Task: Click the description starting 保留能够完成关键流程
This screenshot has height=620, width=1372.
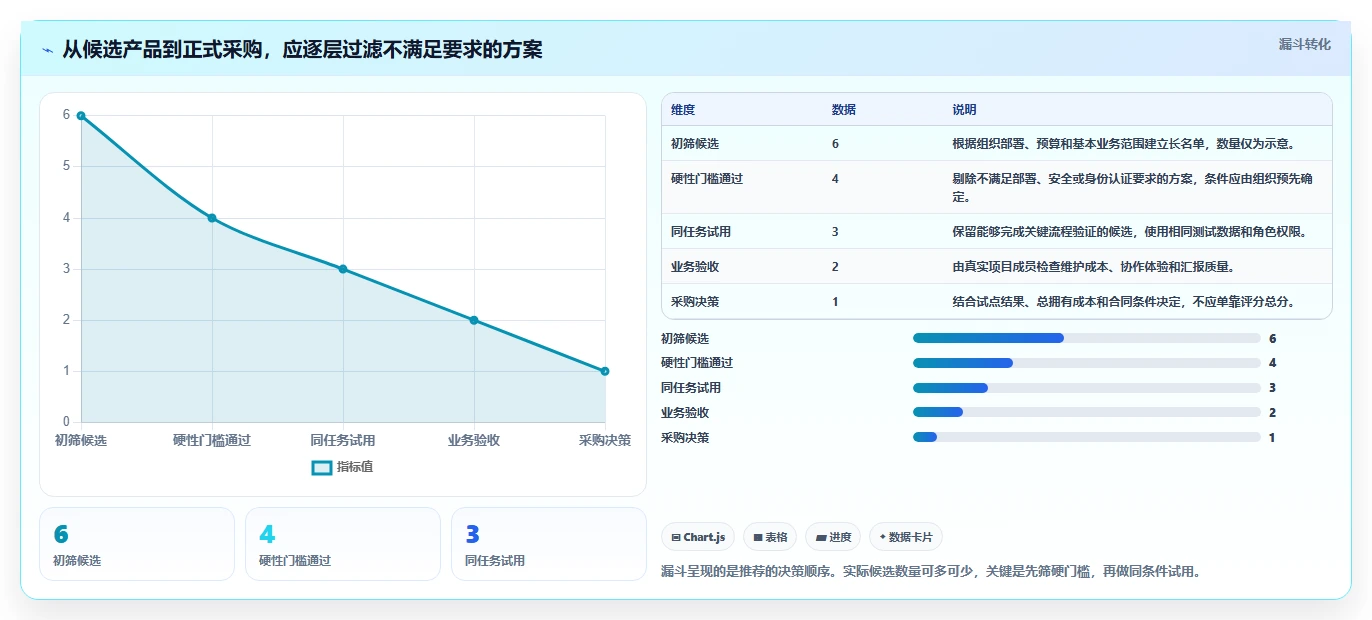Action: coord(1130,232)
